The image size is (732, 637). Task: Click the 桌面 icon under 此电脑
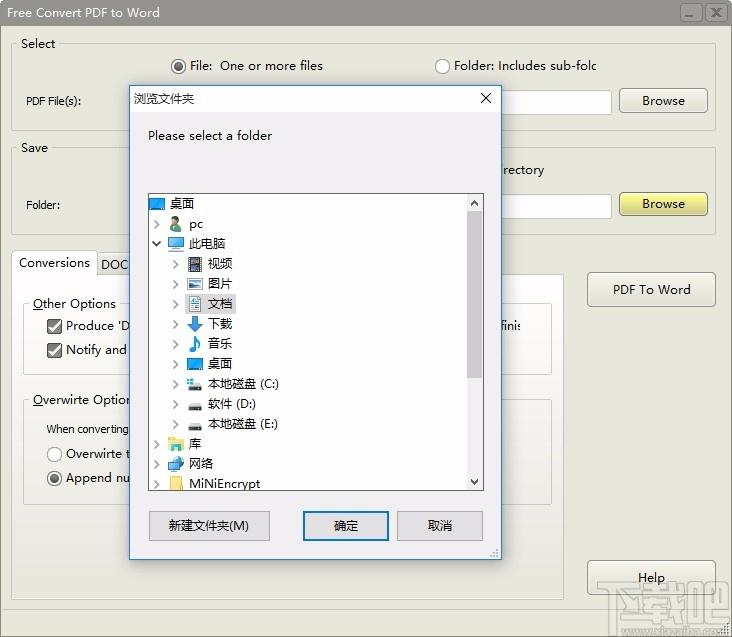click(195, 364)
